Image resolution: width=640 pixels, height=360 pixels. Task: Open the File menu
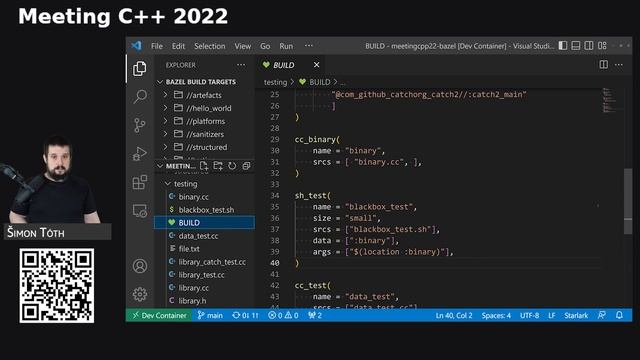tap(157, 46)
